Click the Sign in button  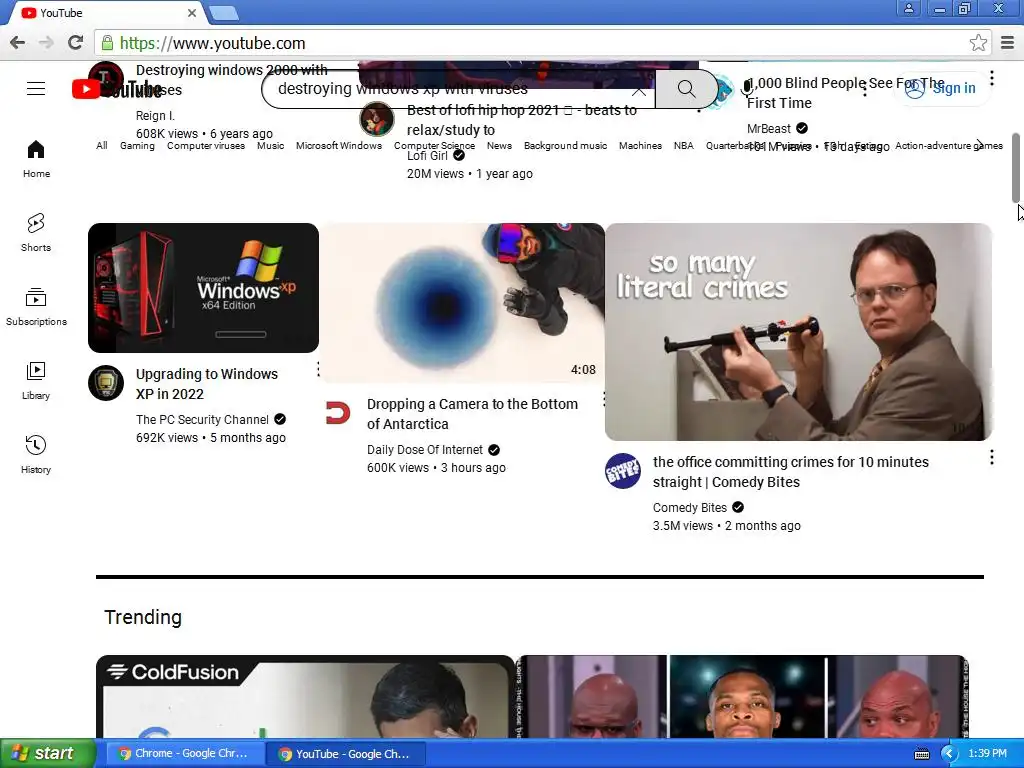pos(940,88)
